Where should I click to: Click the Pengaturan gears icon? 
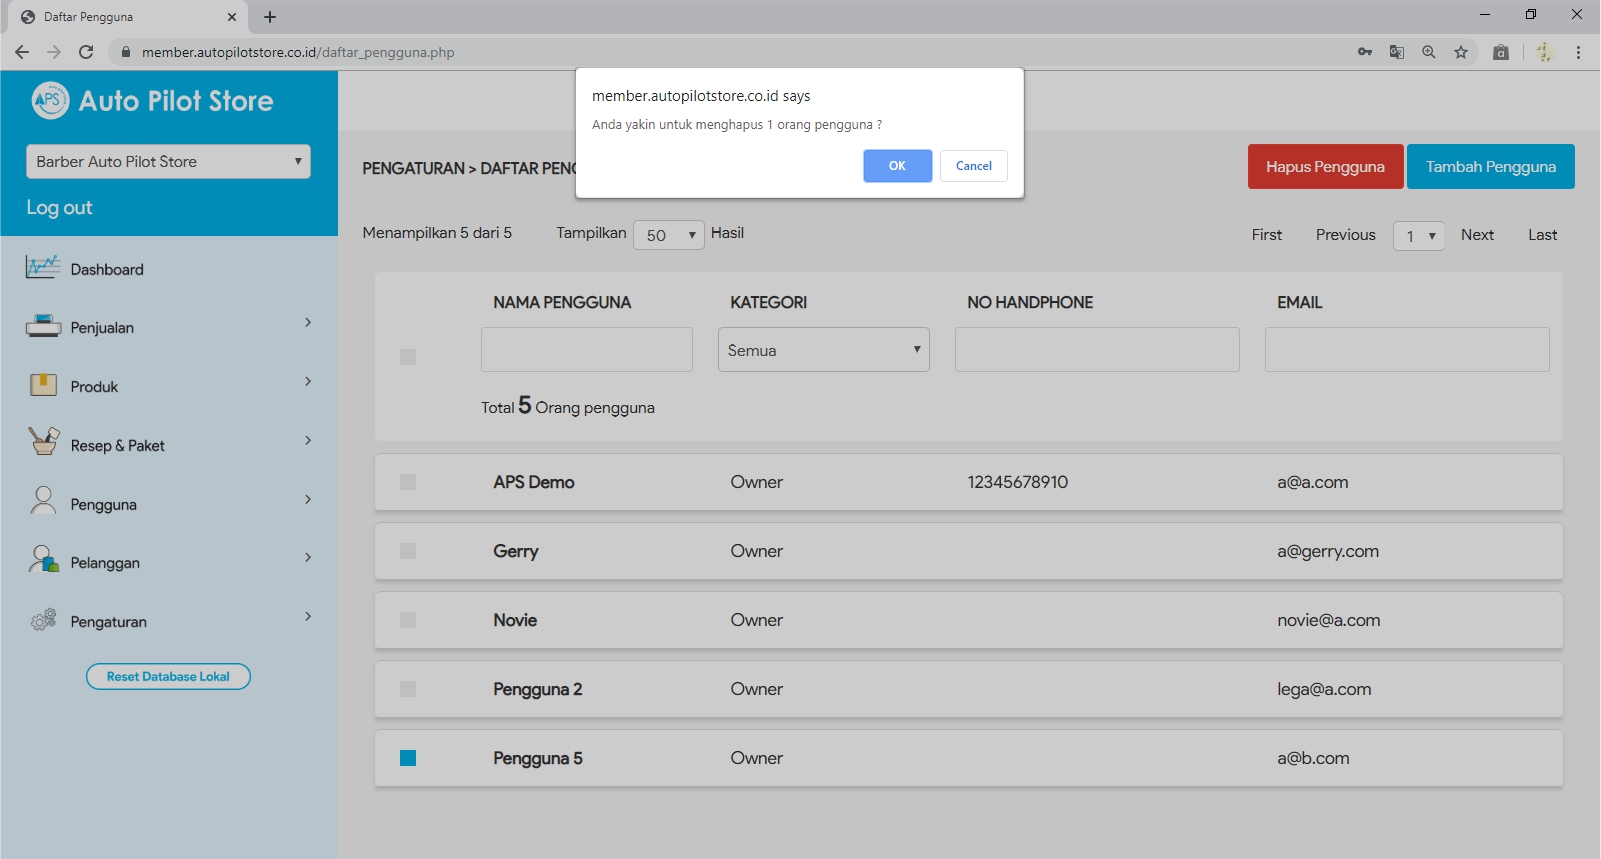[x=43, y=621]
